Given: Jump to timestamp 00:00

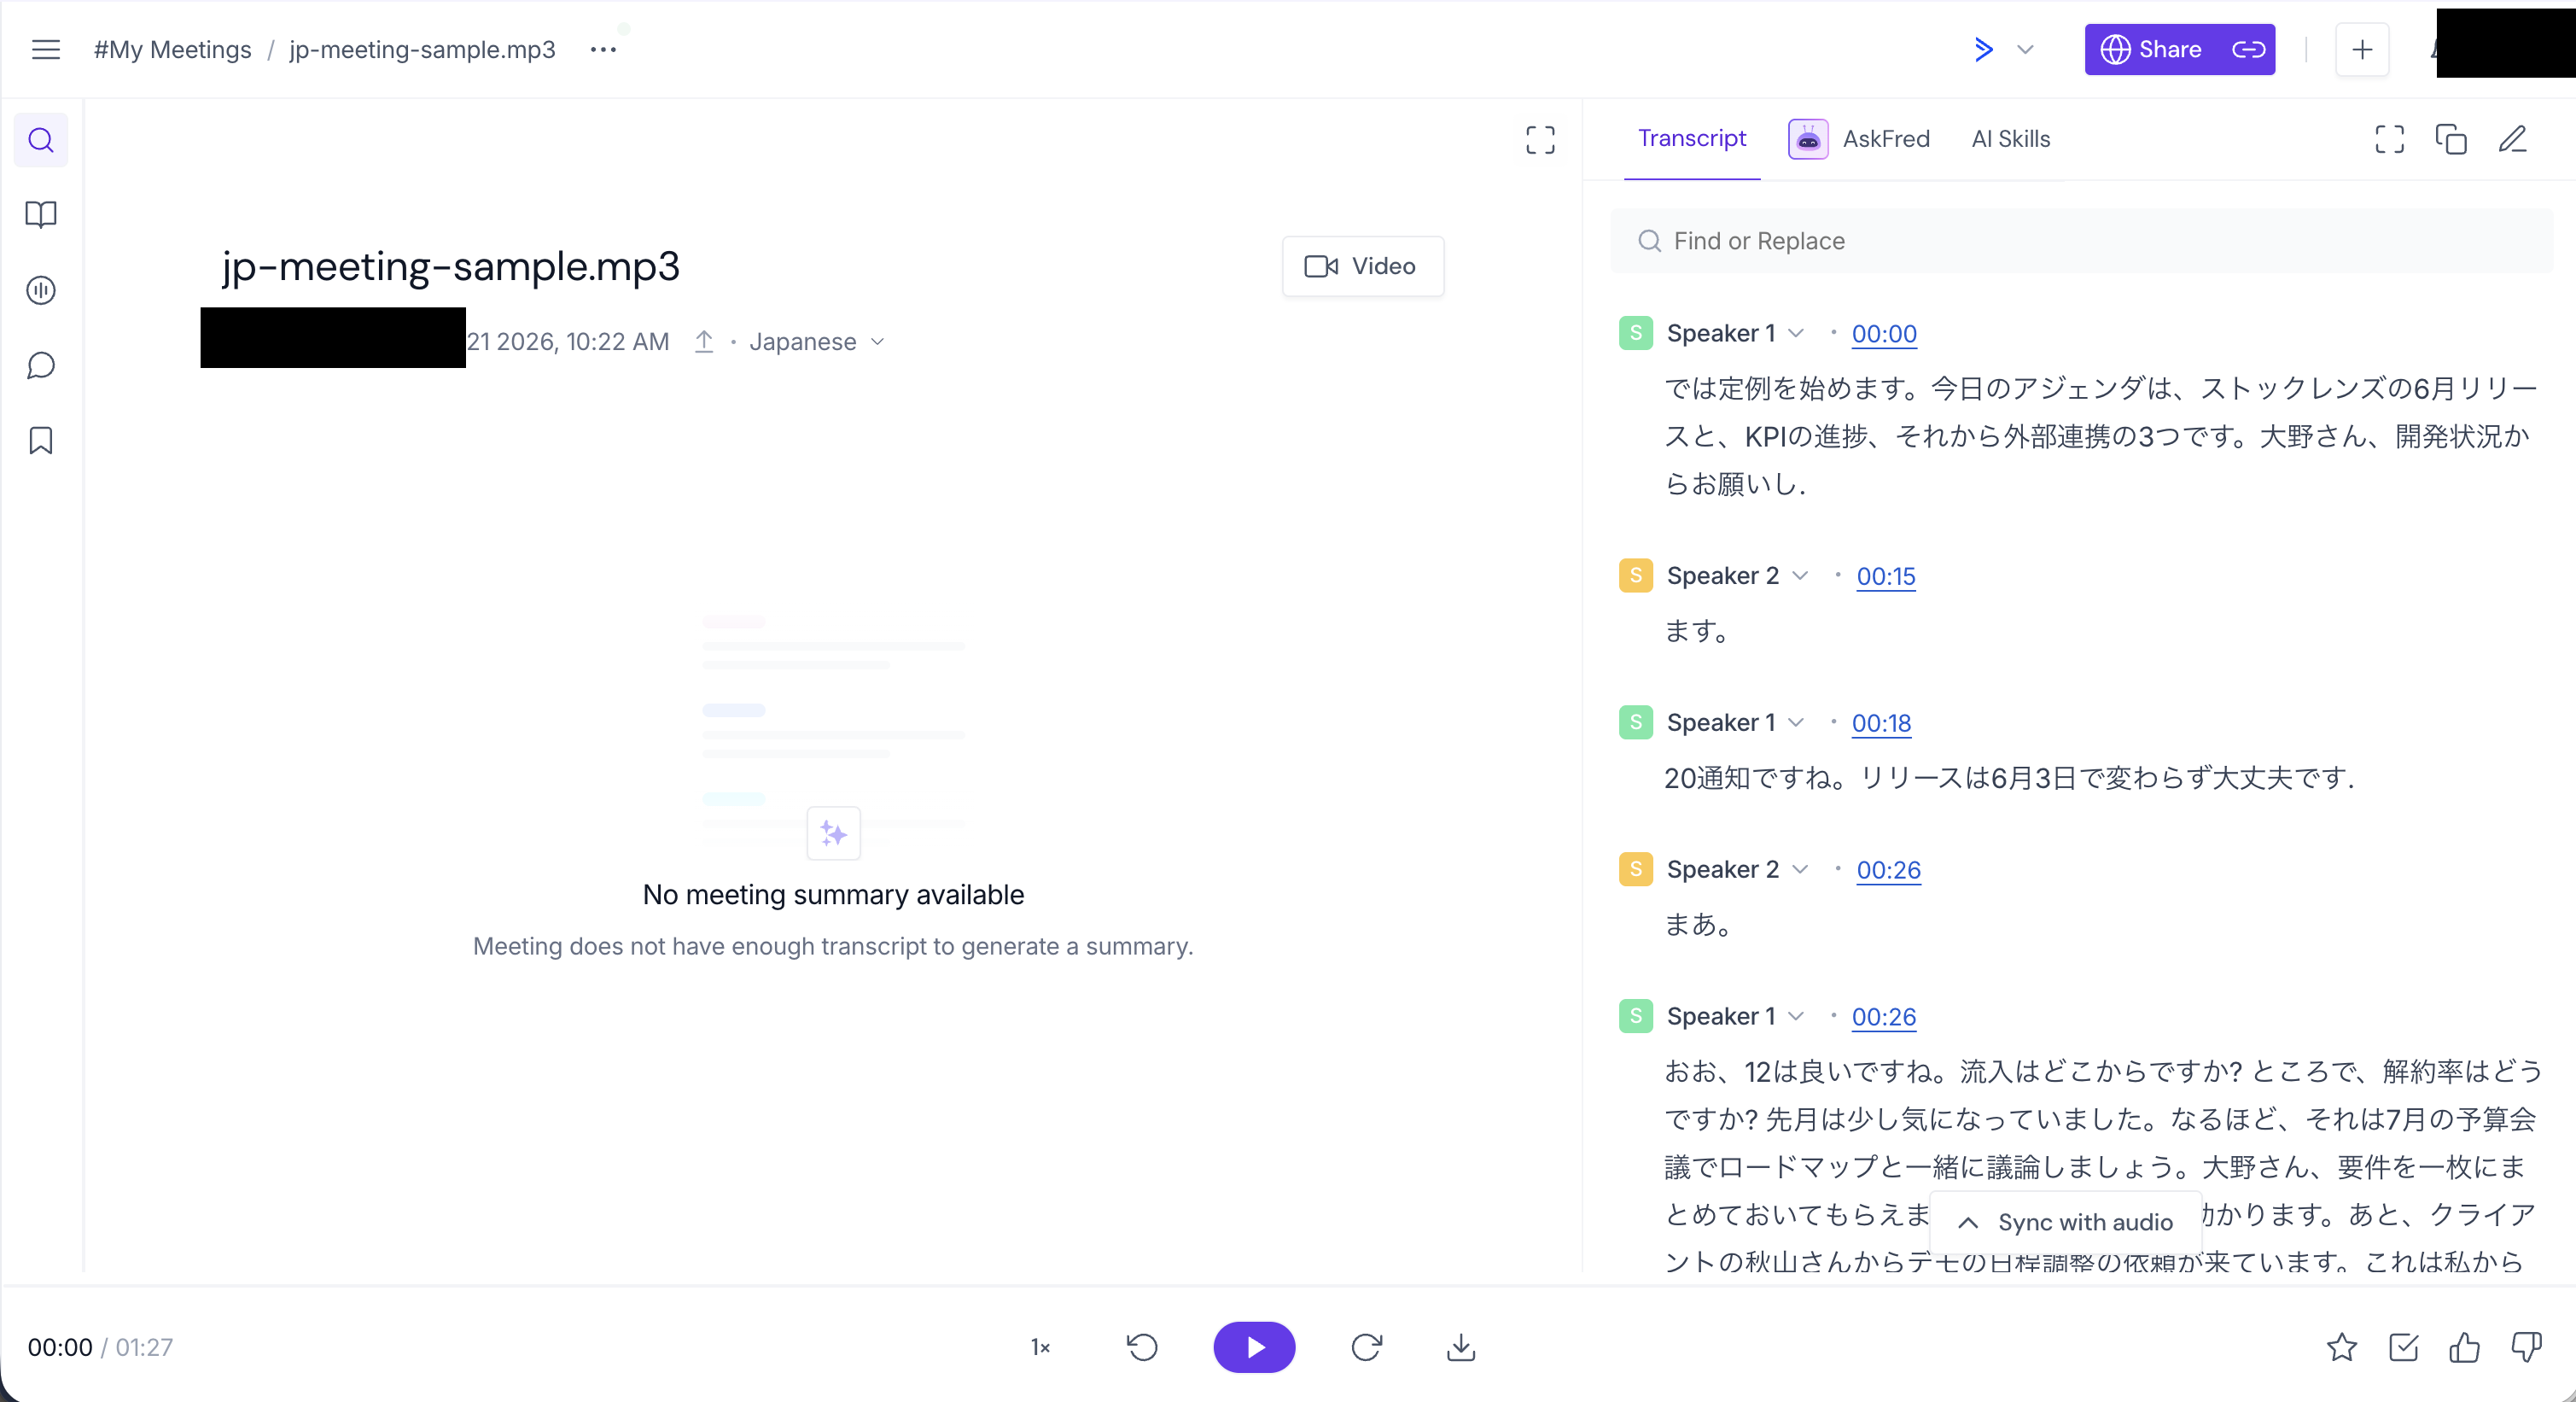Looking at the screenshot, I should pyautogui.click(x=1884, y=333).
